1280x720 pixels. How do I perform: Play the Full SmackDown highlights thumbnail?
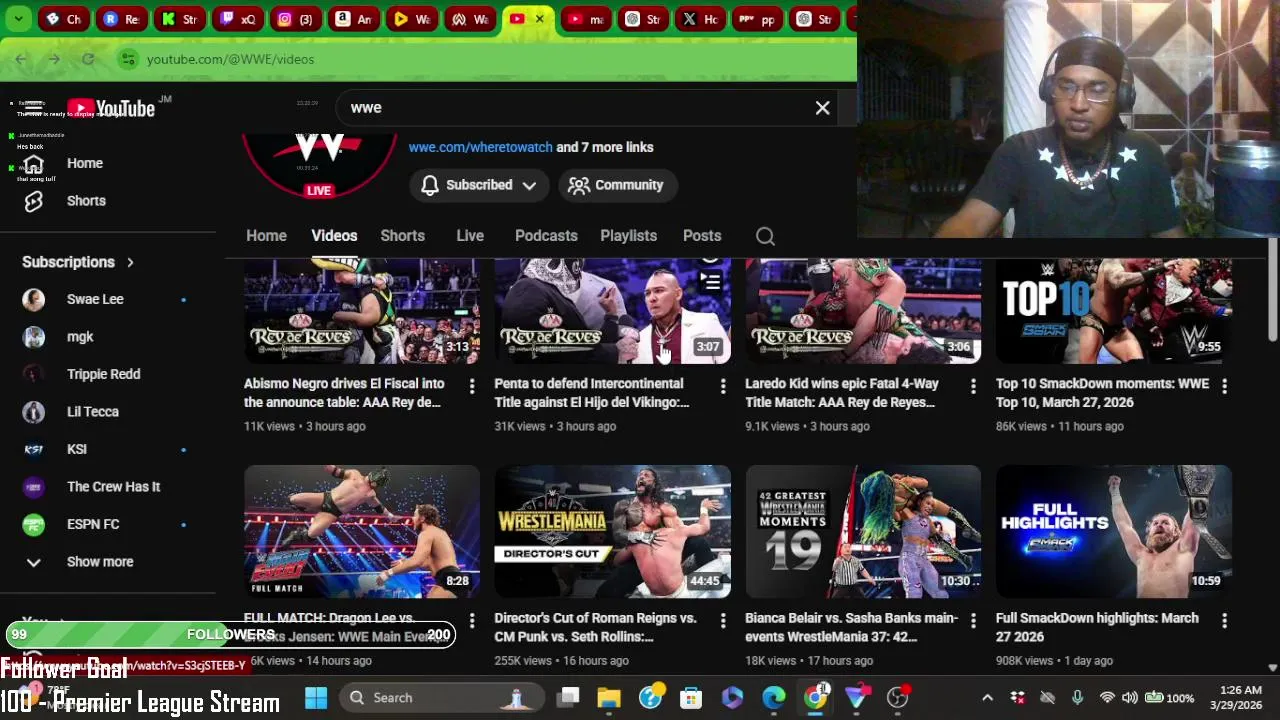[1114, 531]
